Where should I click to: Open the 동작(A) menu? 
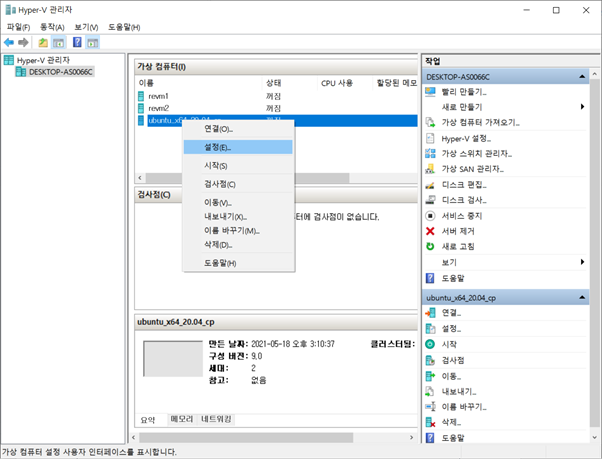tap(52, 27)
